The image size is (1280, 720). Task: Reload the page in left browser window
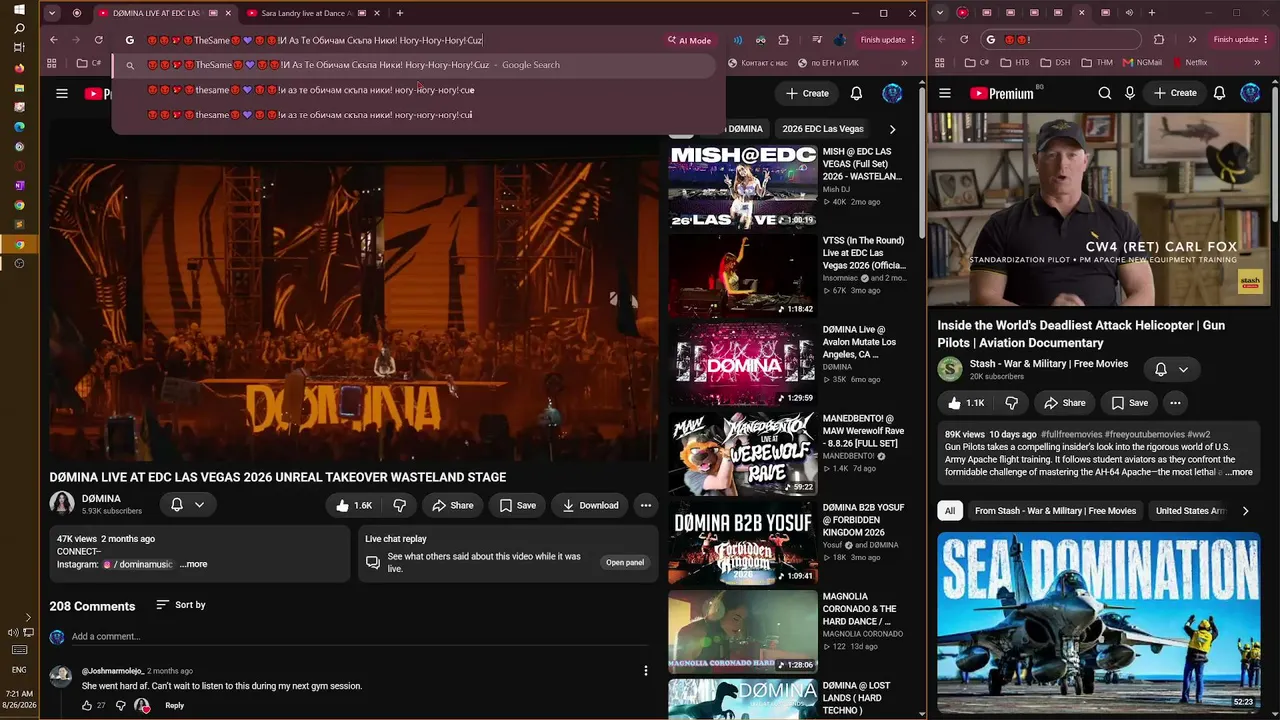(98, 40)
